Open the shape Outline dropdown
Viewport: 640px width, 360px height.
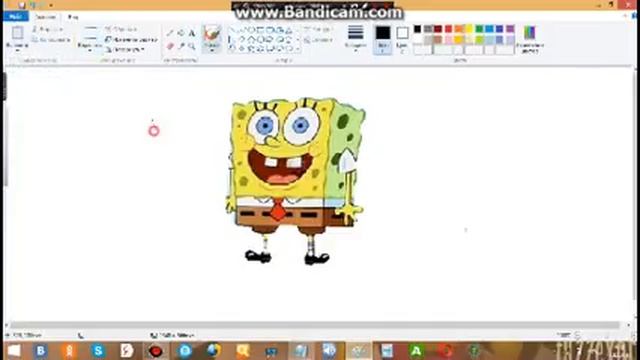(x=318, y=29)
